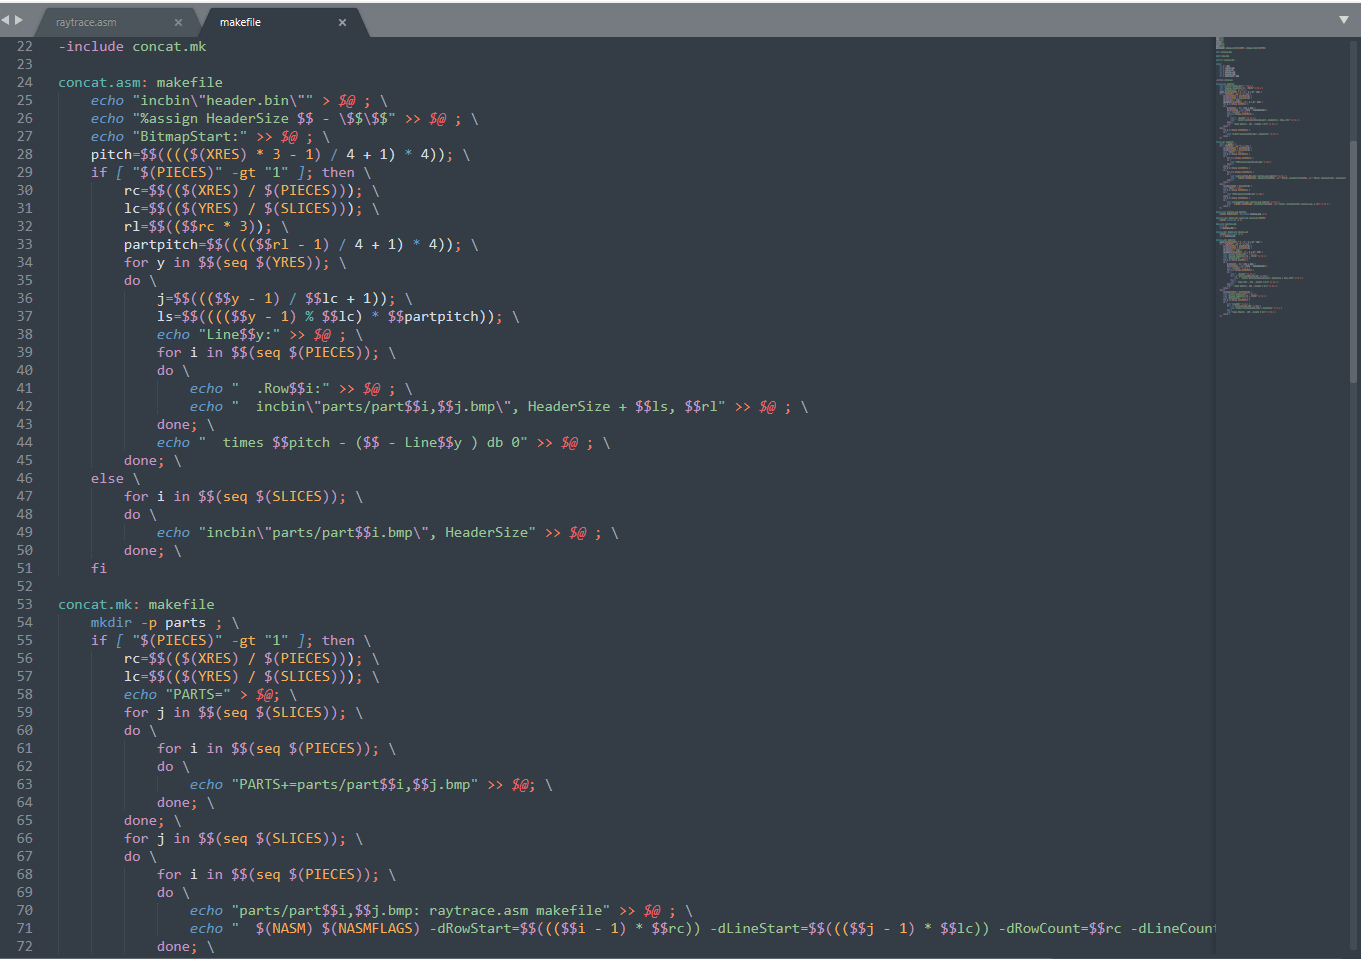Viewport: 1361px width, 959px height.
Task: Click the right tab scroll arrow
Action: click(x=18, y=20)
